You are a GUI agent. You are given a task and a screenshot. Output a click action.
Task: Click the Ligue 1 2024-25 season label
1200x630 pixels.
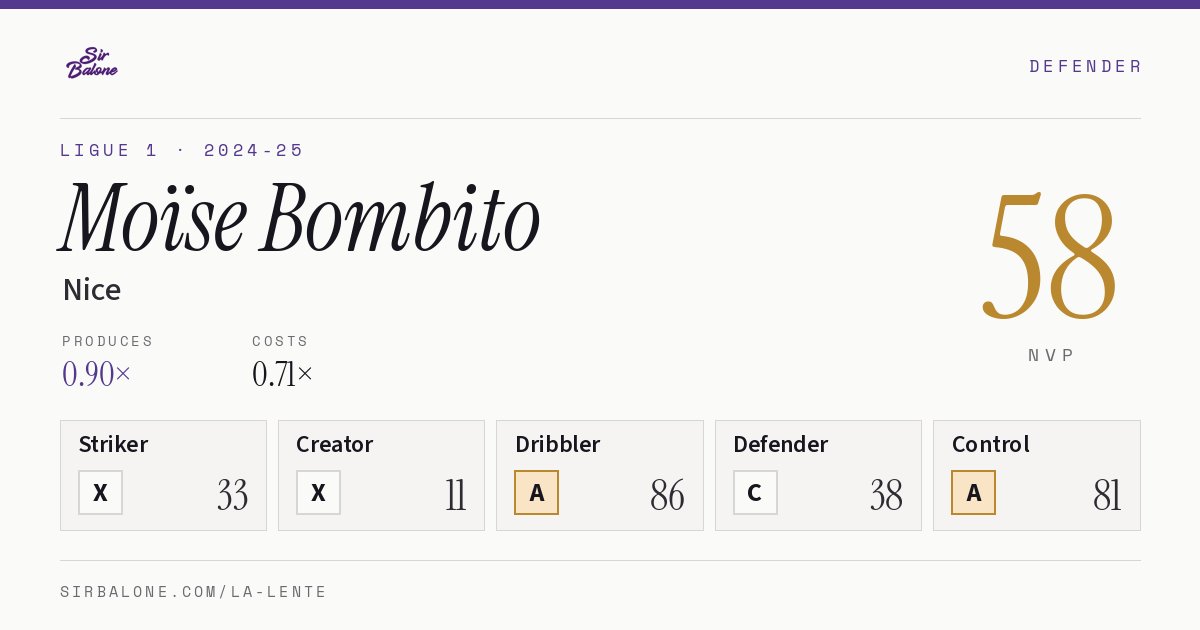point(182,150)
